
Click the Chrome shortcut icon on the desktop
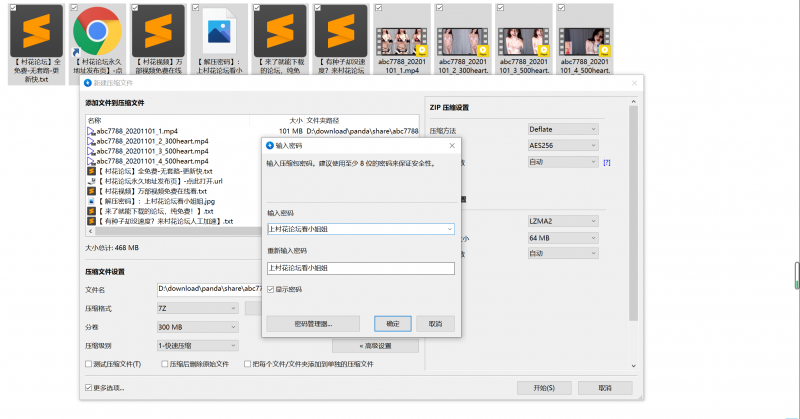pos(97,31)
